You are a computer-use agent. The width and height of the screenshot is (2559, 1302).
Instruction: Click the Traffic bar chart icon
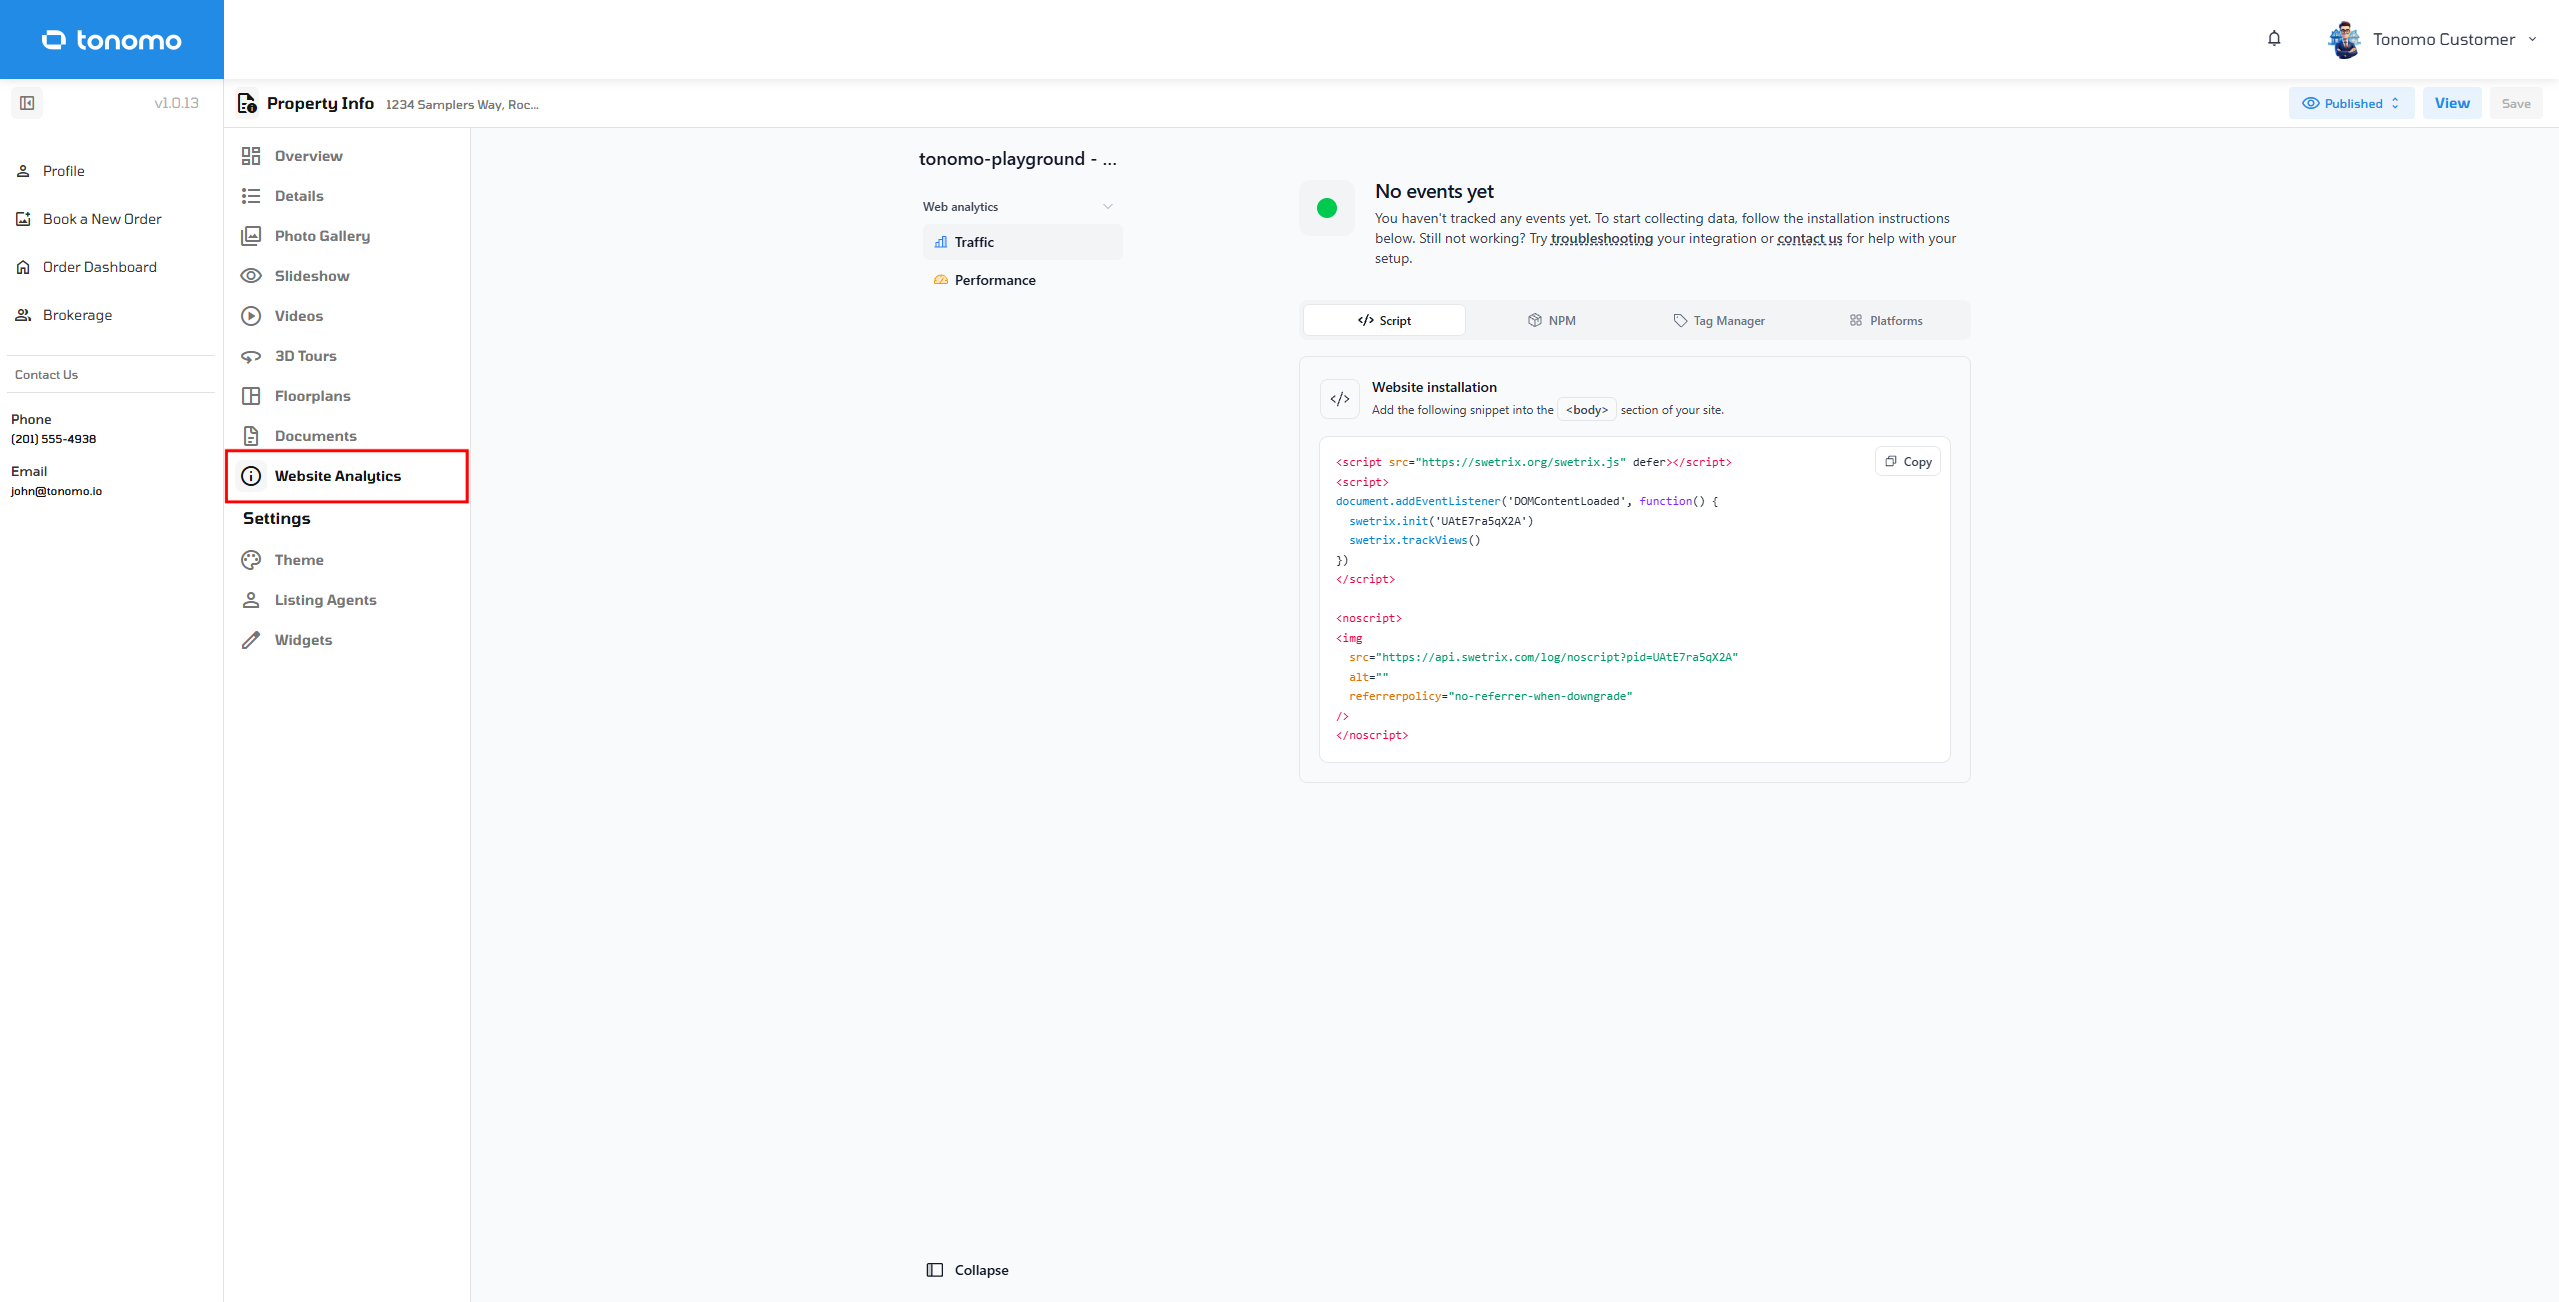941,242
